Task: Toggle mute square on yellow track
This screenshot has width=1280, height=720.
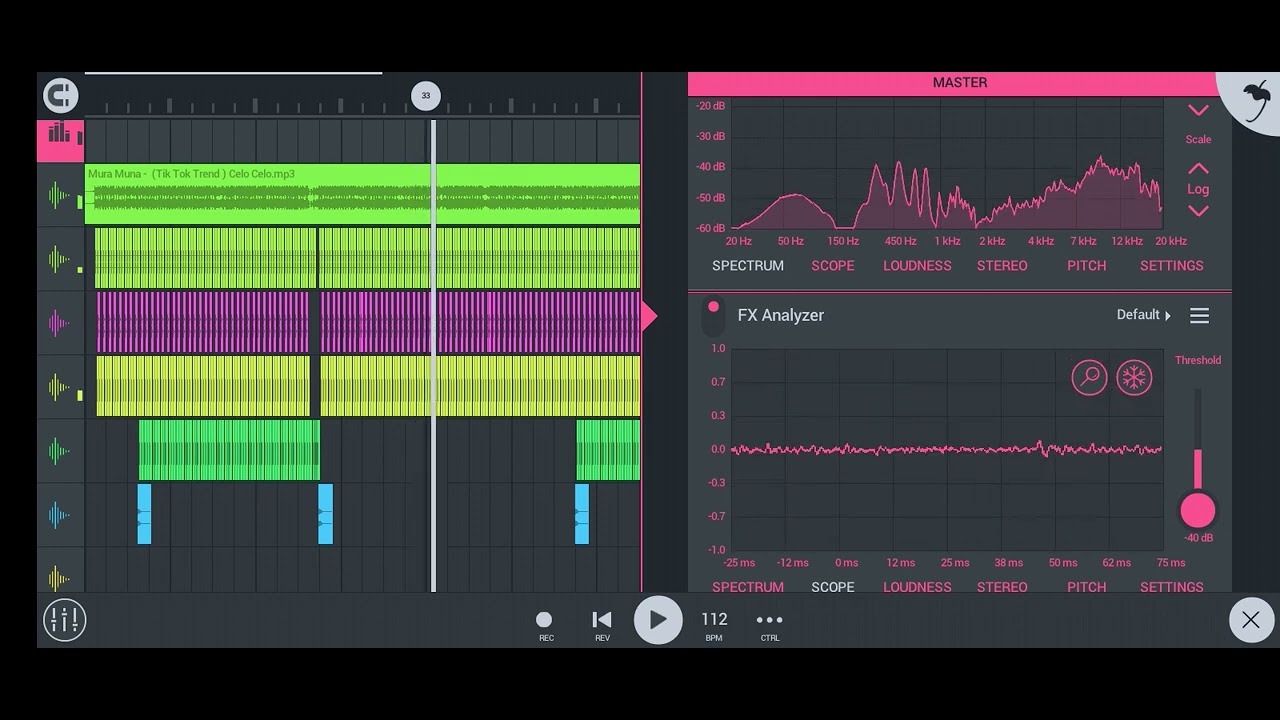Action: tap(80, 395)
